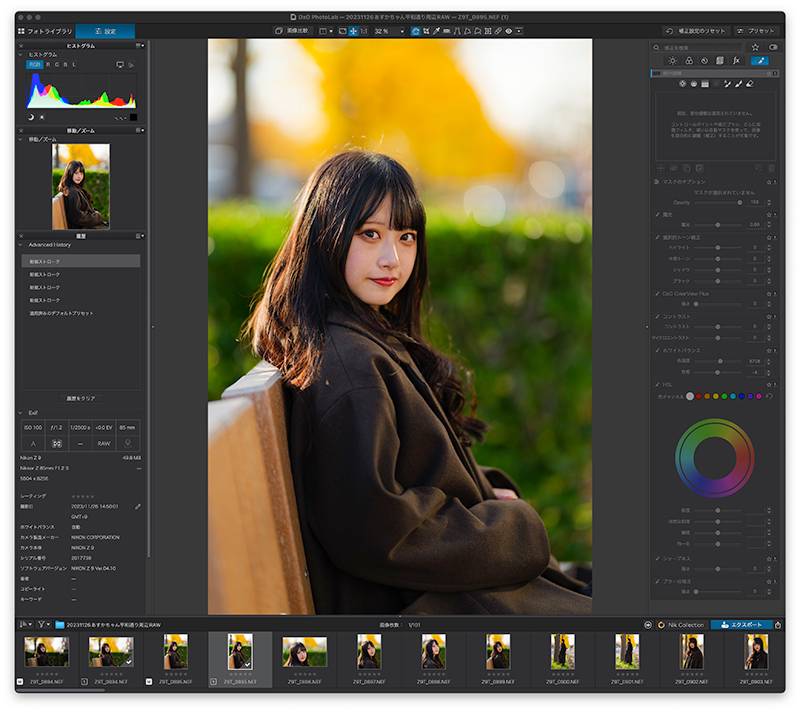Pick the white balance eyedropper tool
Viewport: 800px width, 711px height.
(436, 31)
